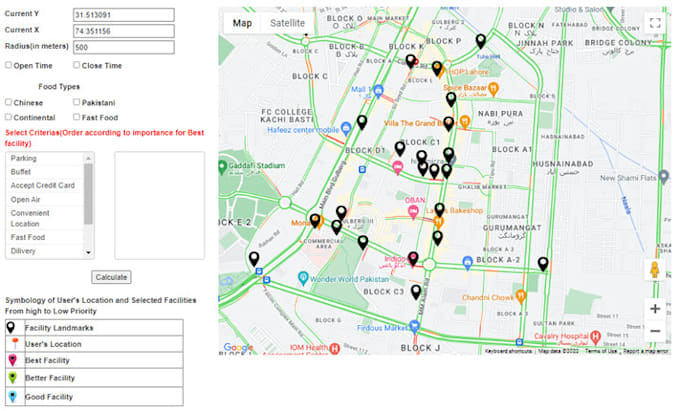Click Facility Landmarks legend row

click(94, 327)
